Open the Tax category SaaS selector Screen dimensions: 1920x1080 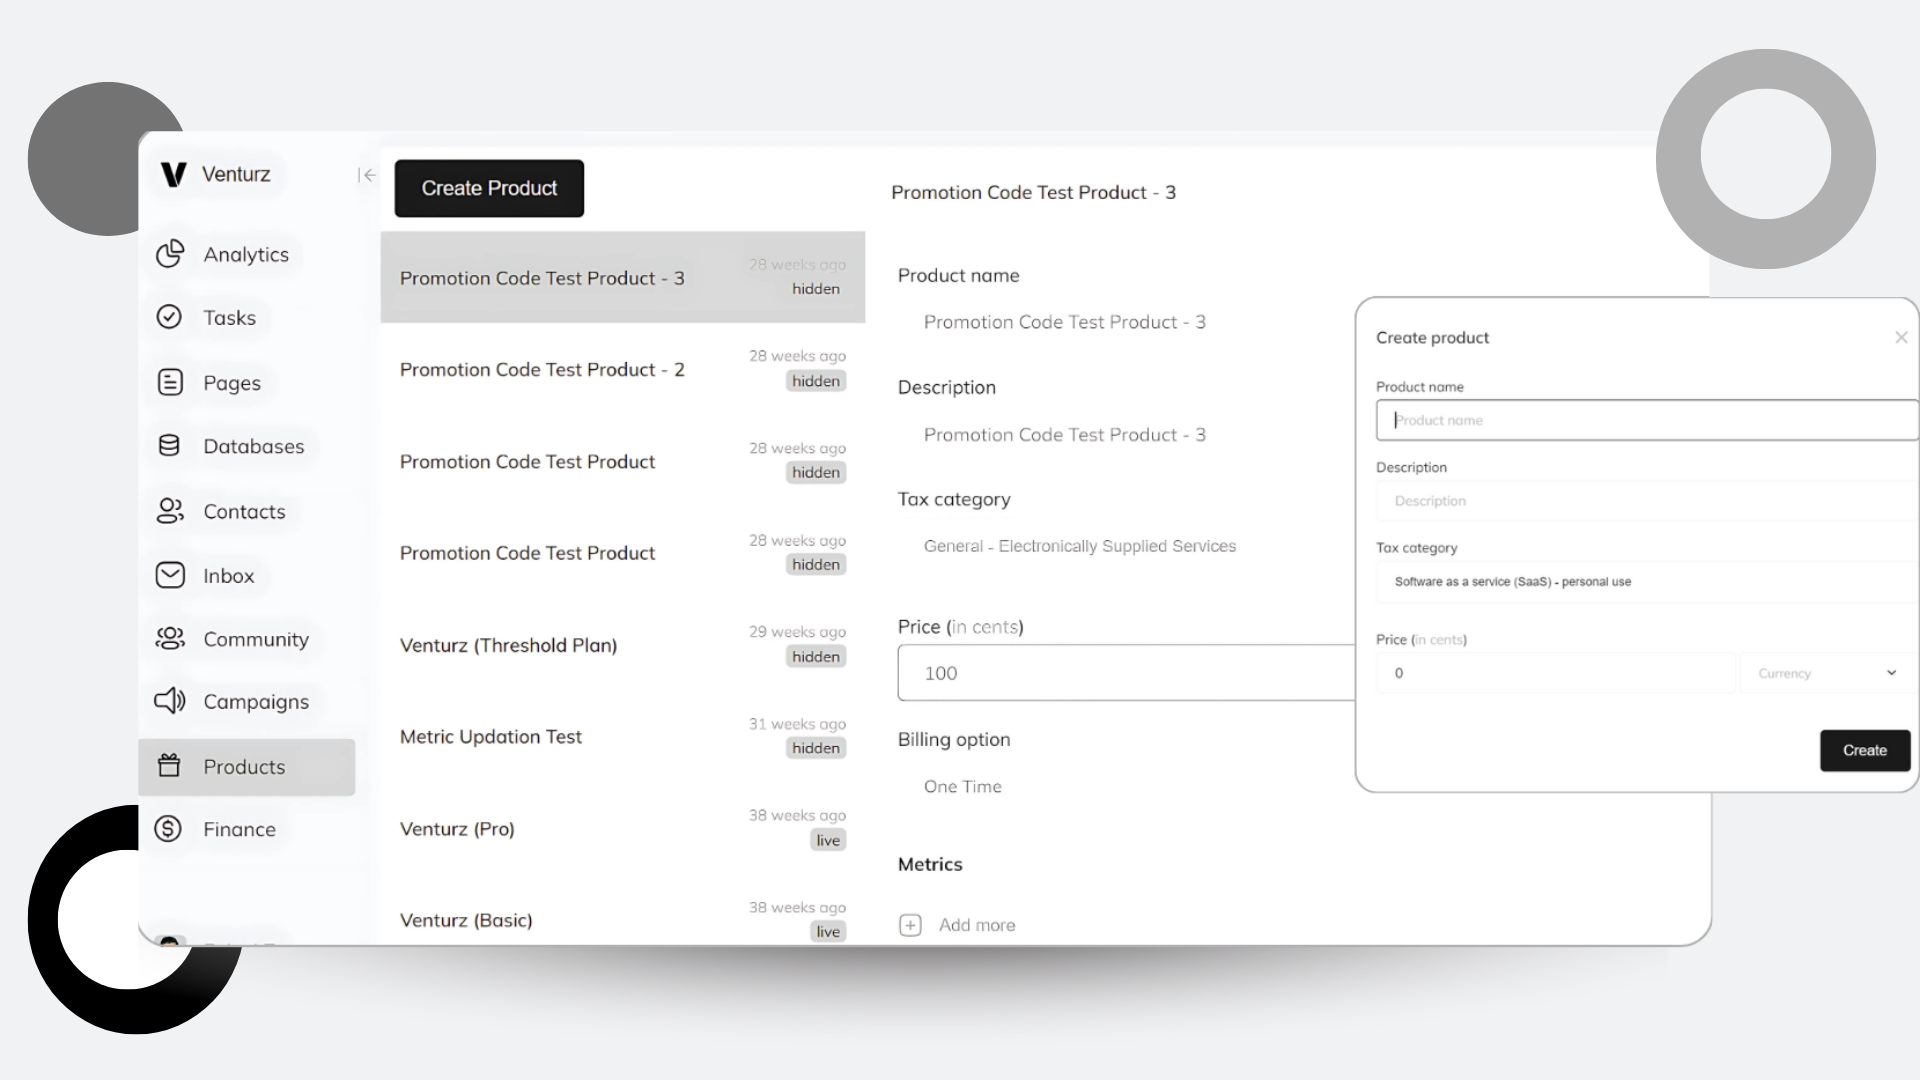click(x=1645, y=582)
